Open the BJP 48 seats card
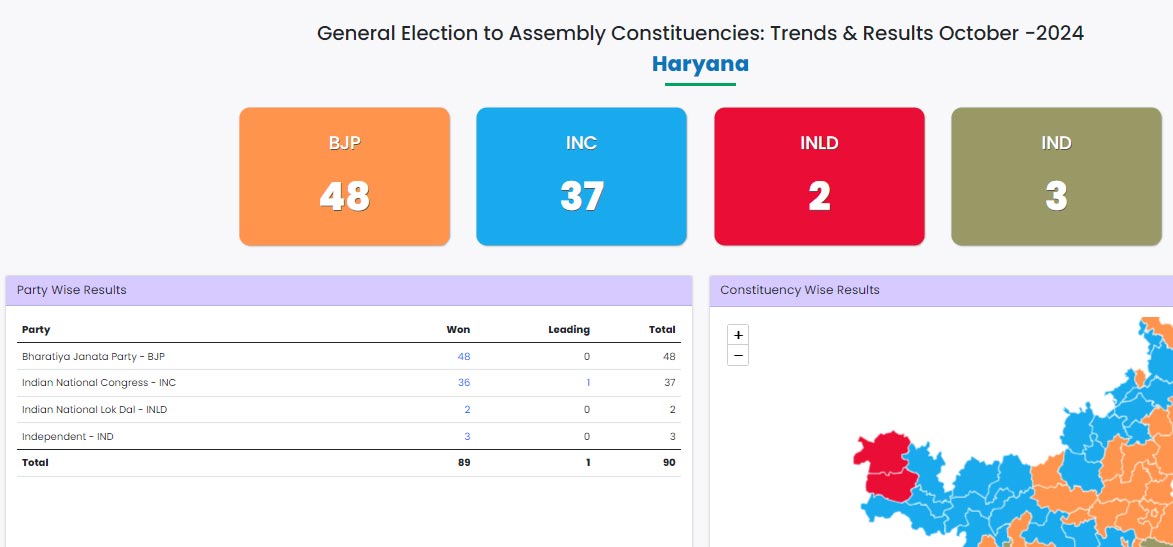Image resolution: width=1173 pixels, height=547 pixels. (345, 177)
